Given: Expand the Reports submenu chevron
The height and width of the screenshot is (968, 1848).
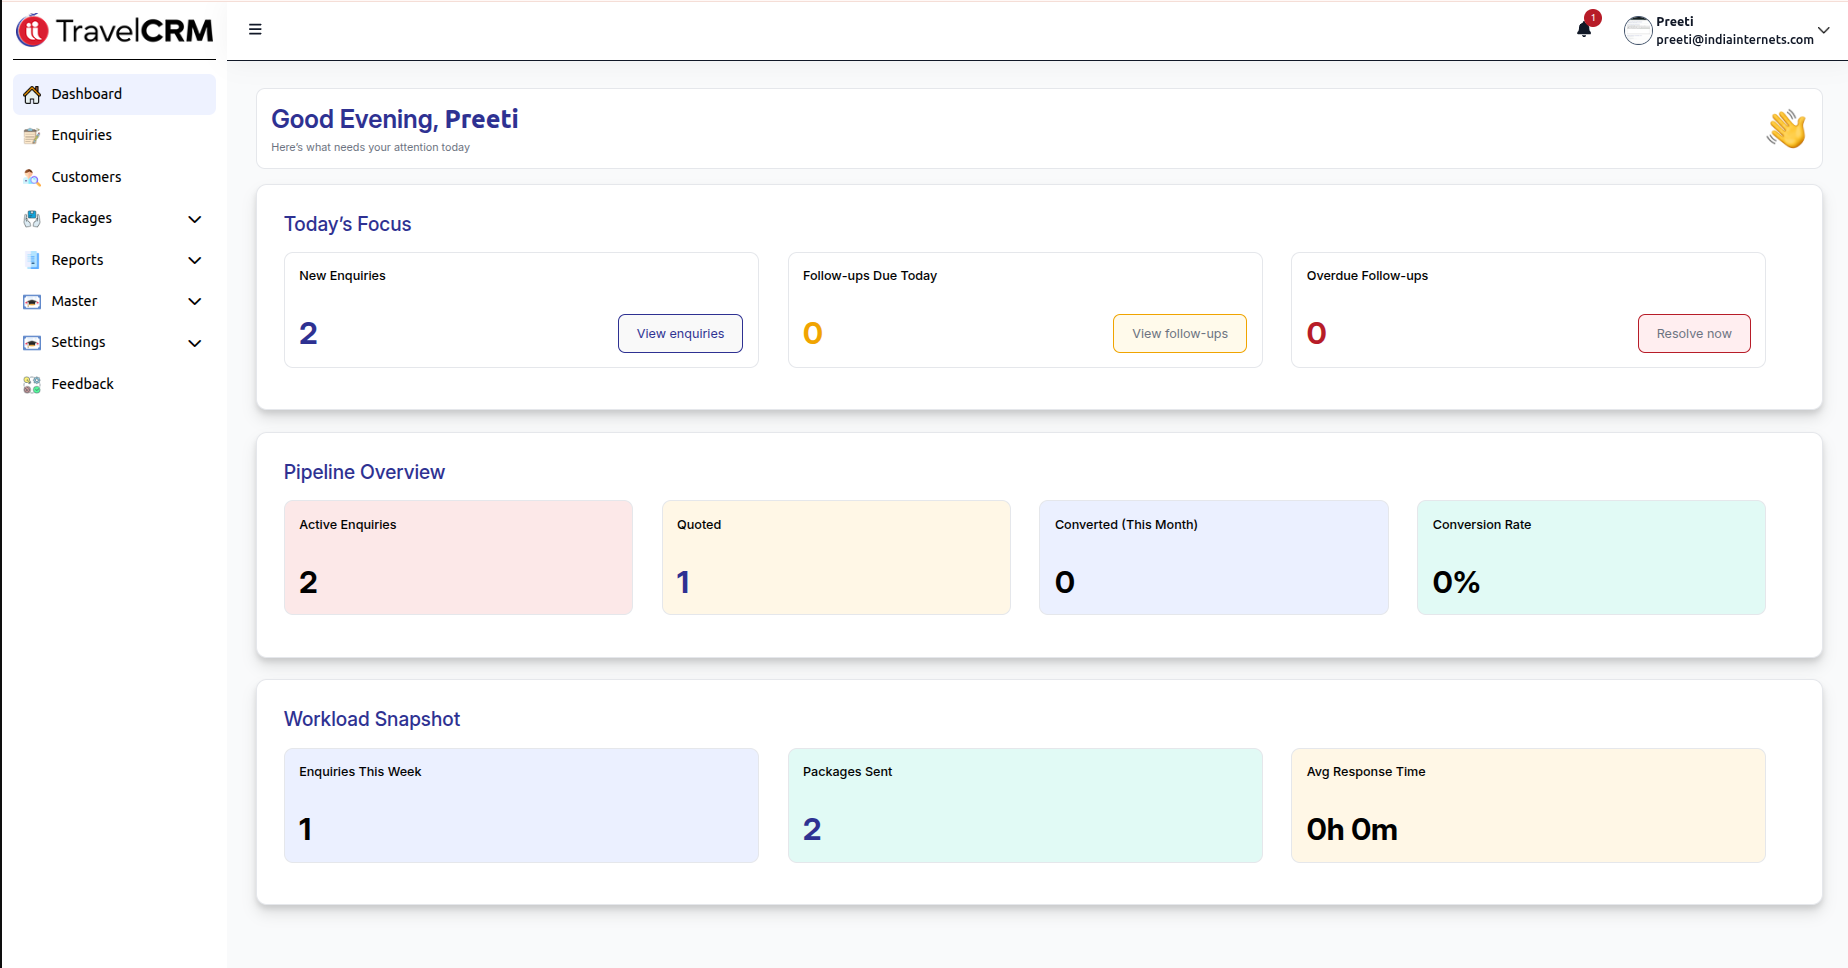Looking at the screenshot, I should 195,260.
